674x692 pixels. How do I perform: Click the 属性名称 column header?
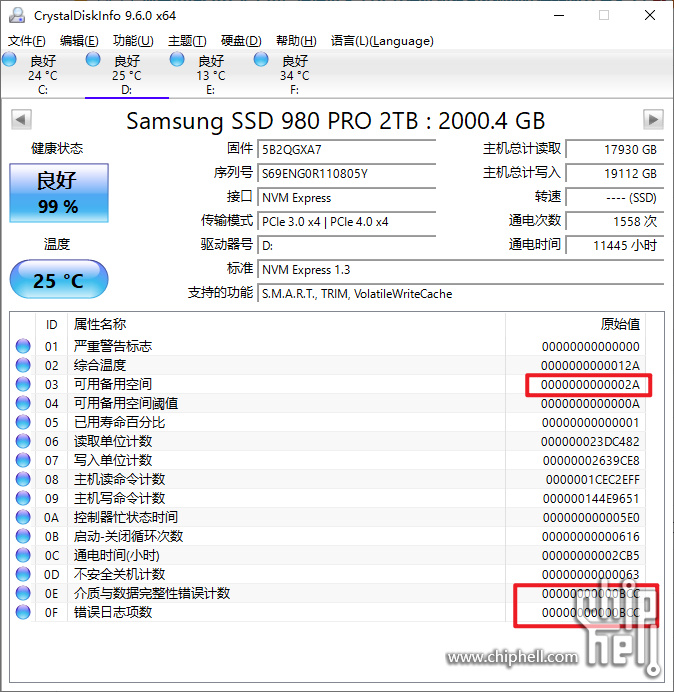286,324
